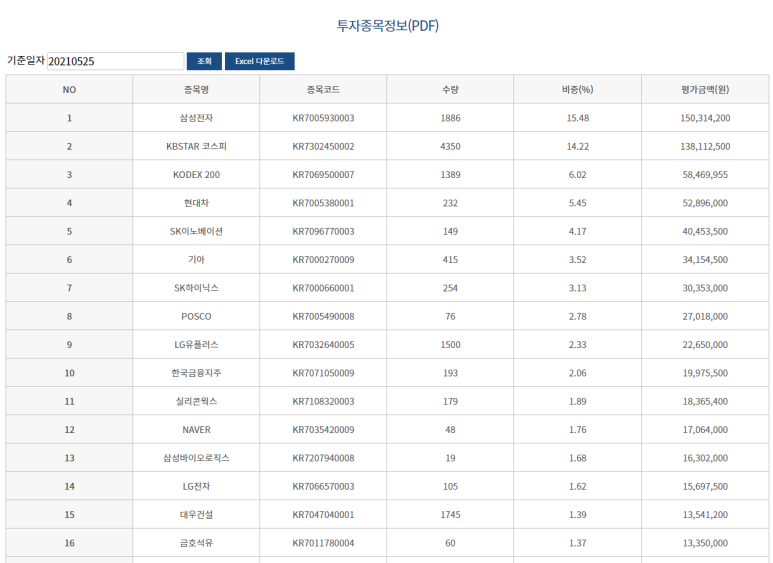Screen dimensions: 773x563
Task: Click the 1.37 weight percentage cell
Action: tap(578, 543)
